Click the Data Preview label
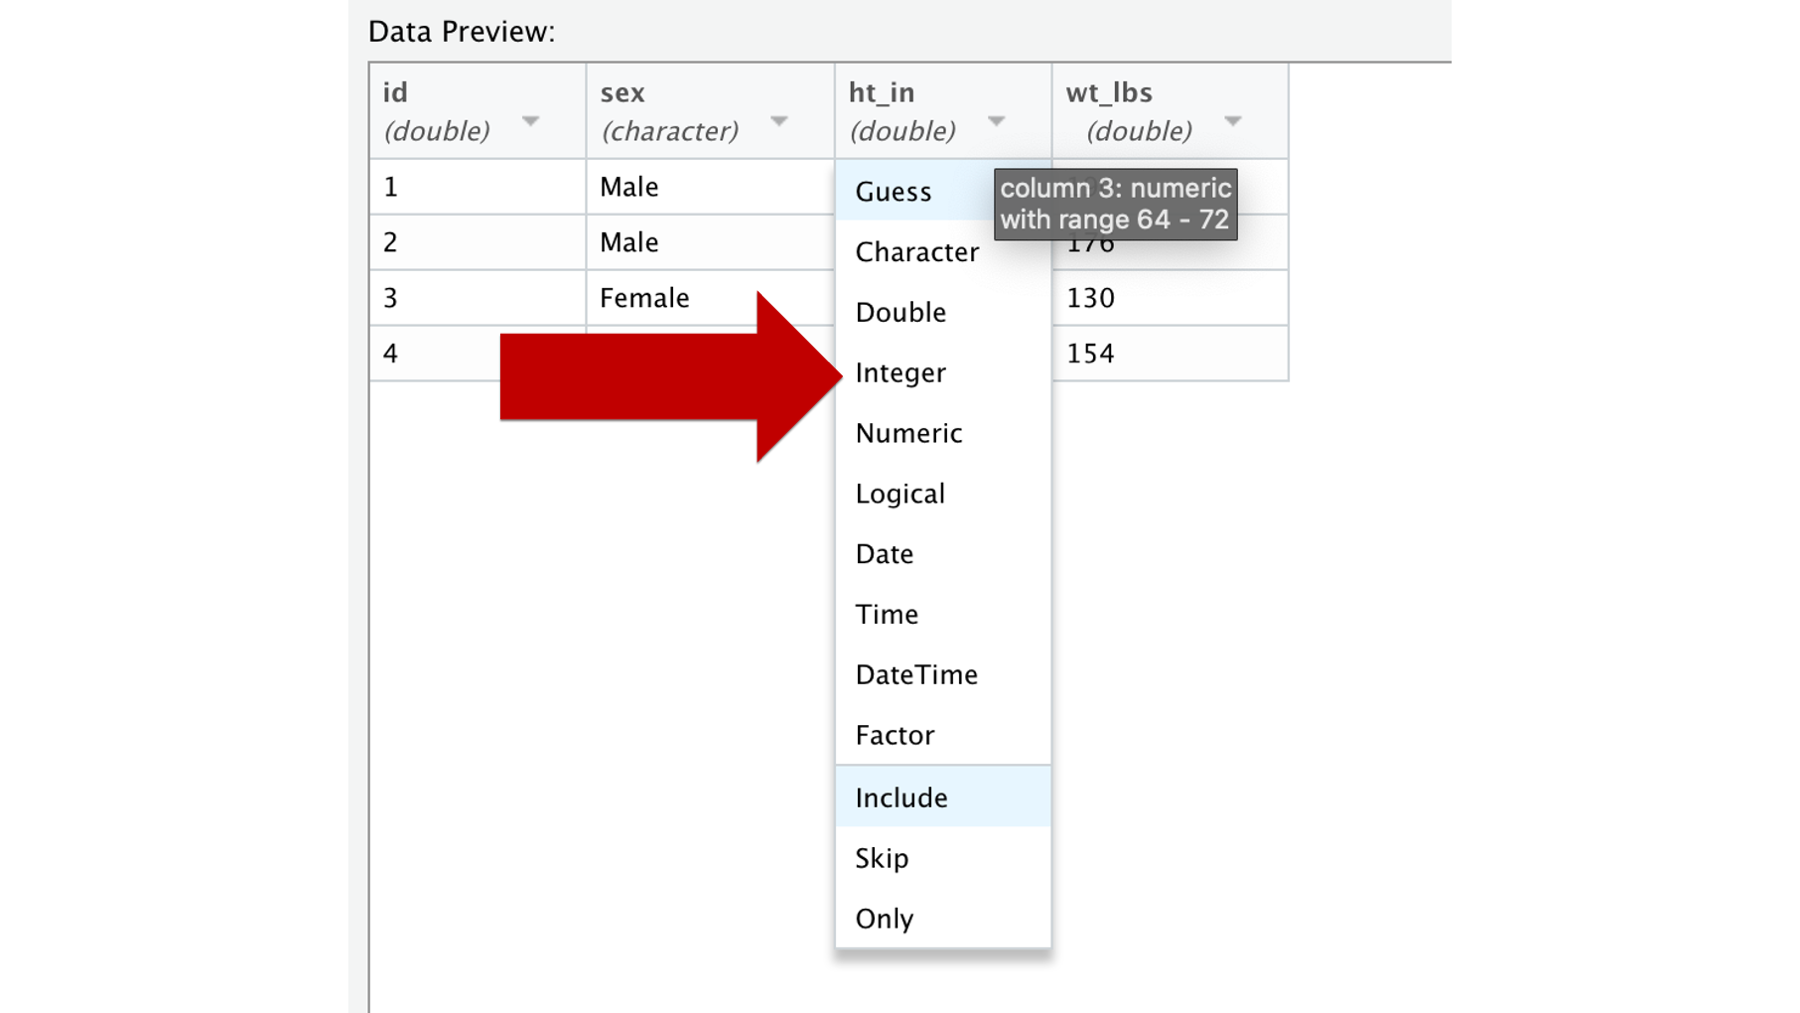1800x1013 pixels. pyautogui.click(x=461, y=32)
